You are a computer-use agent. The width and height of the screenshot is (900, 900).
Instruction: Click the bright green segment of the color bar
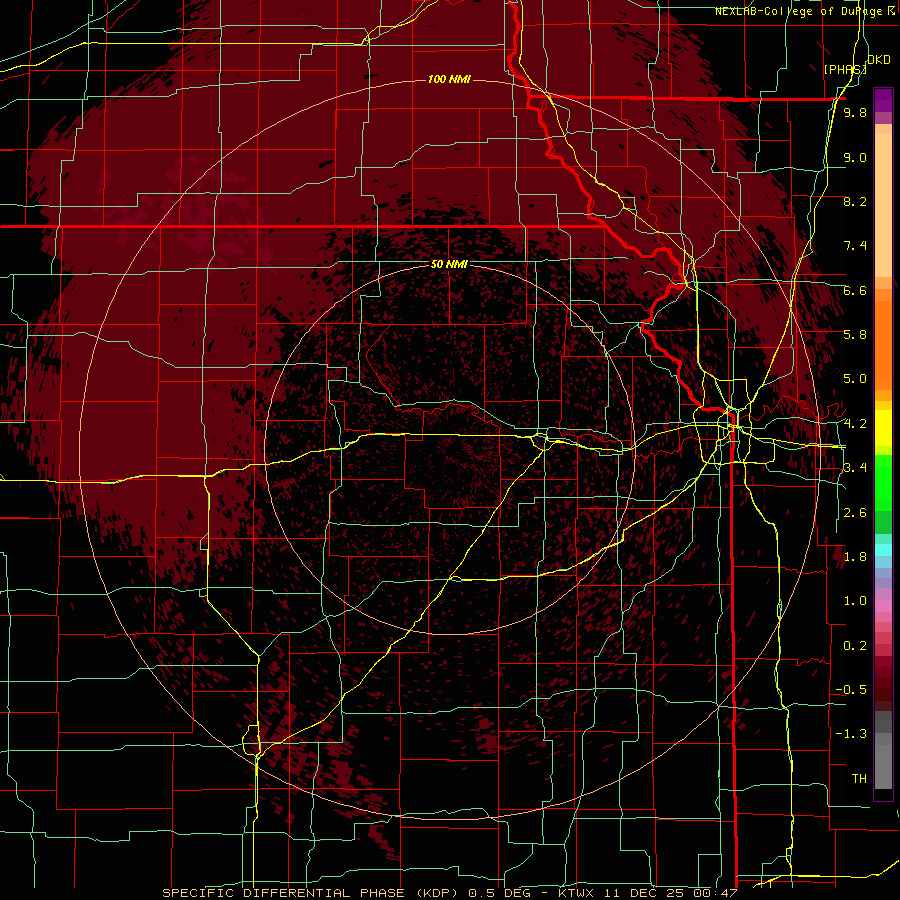[883, 483]
